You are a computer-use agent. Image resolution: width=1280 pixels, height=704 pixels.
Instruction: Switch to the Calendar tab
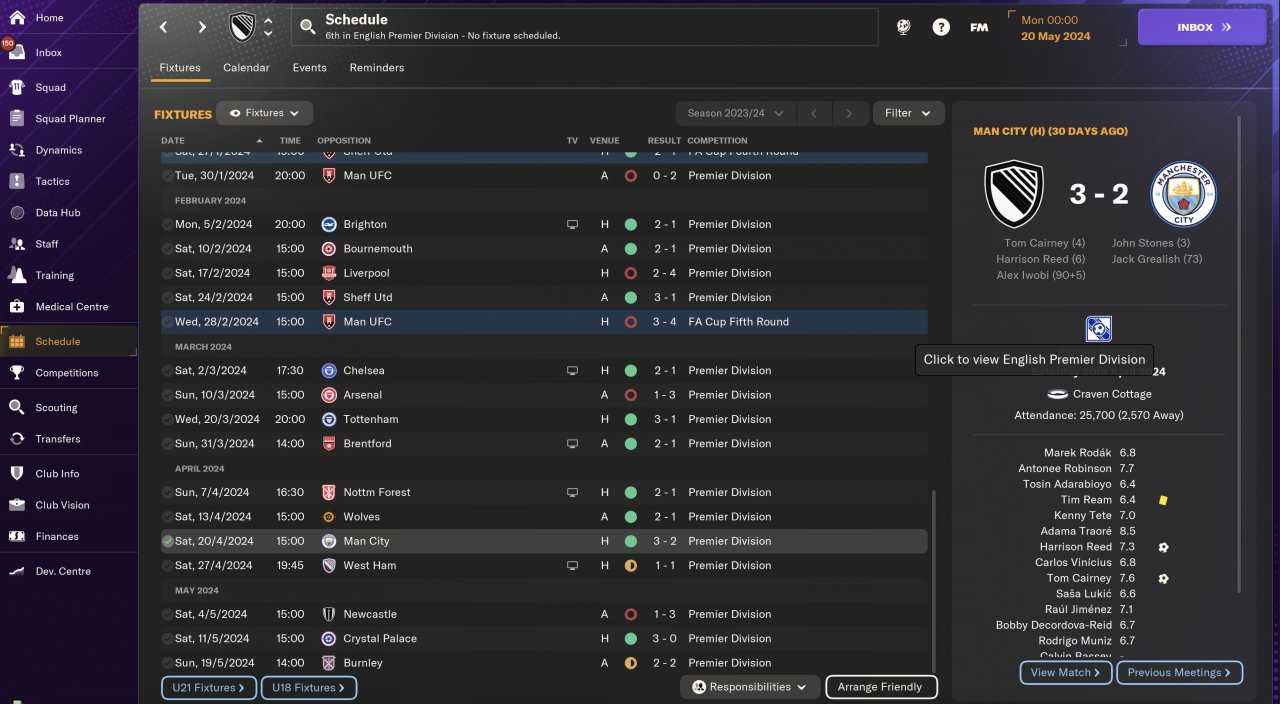pos(246,68)
